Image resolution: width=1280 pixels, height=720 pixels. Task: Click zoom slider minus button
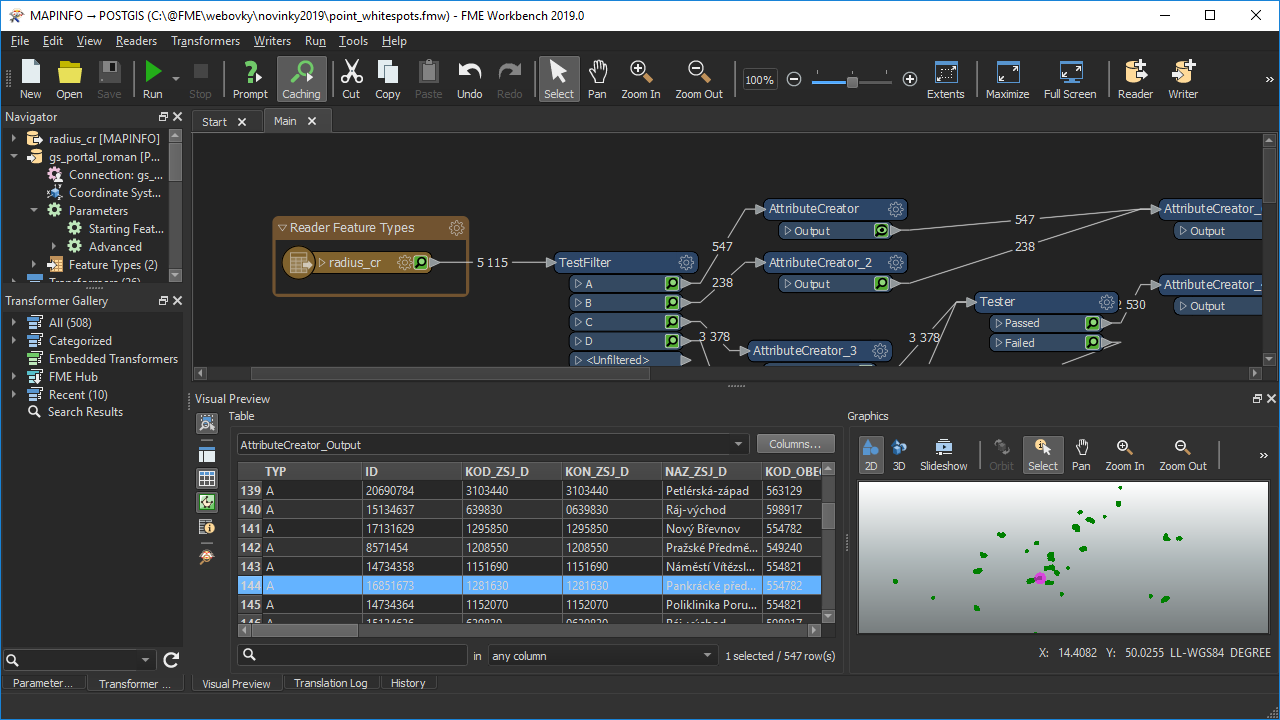(x=794, y=79)
